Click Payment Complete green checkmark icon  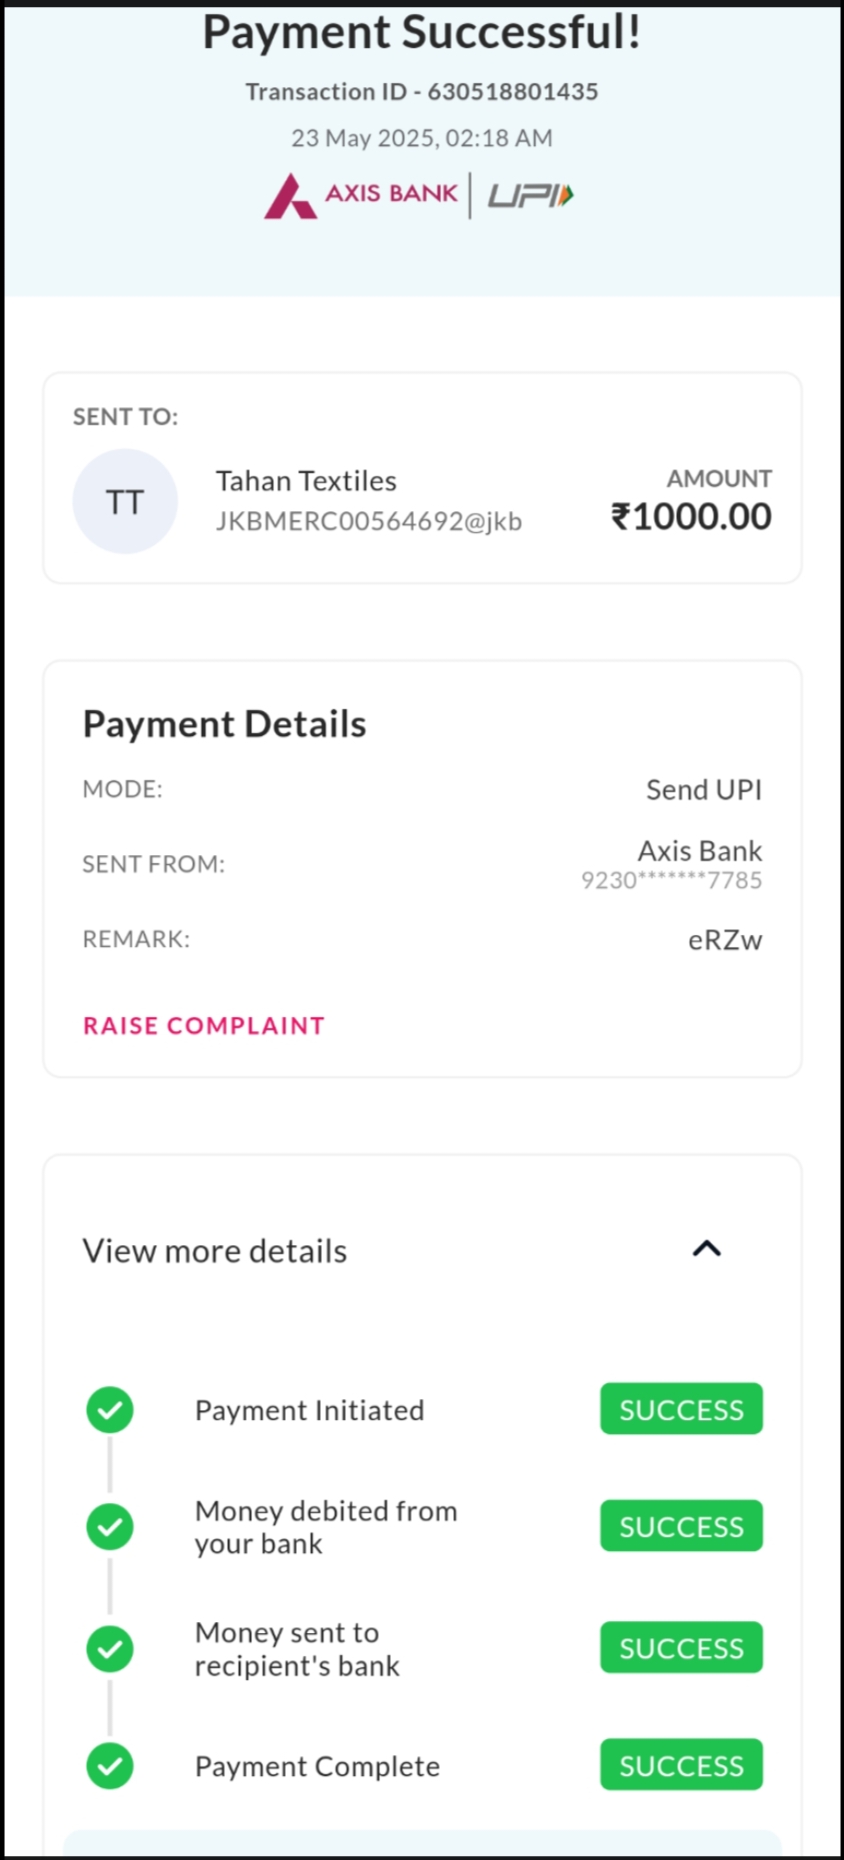[110, 1766]
